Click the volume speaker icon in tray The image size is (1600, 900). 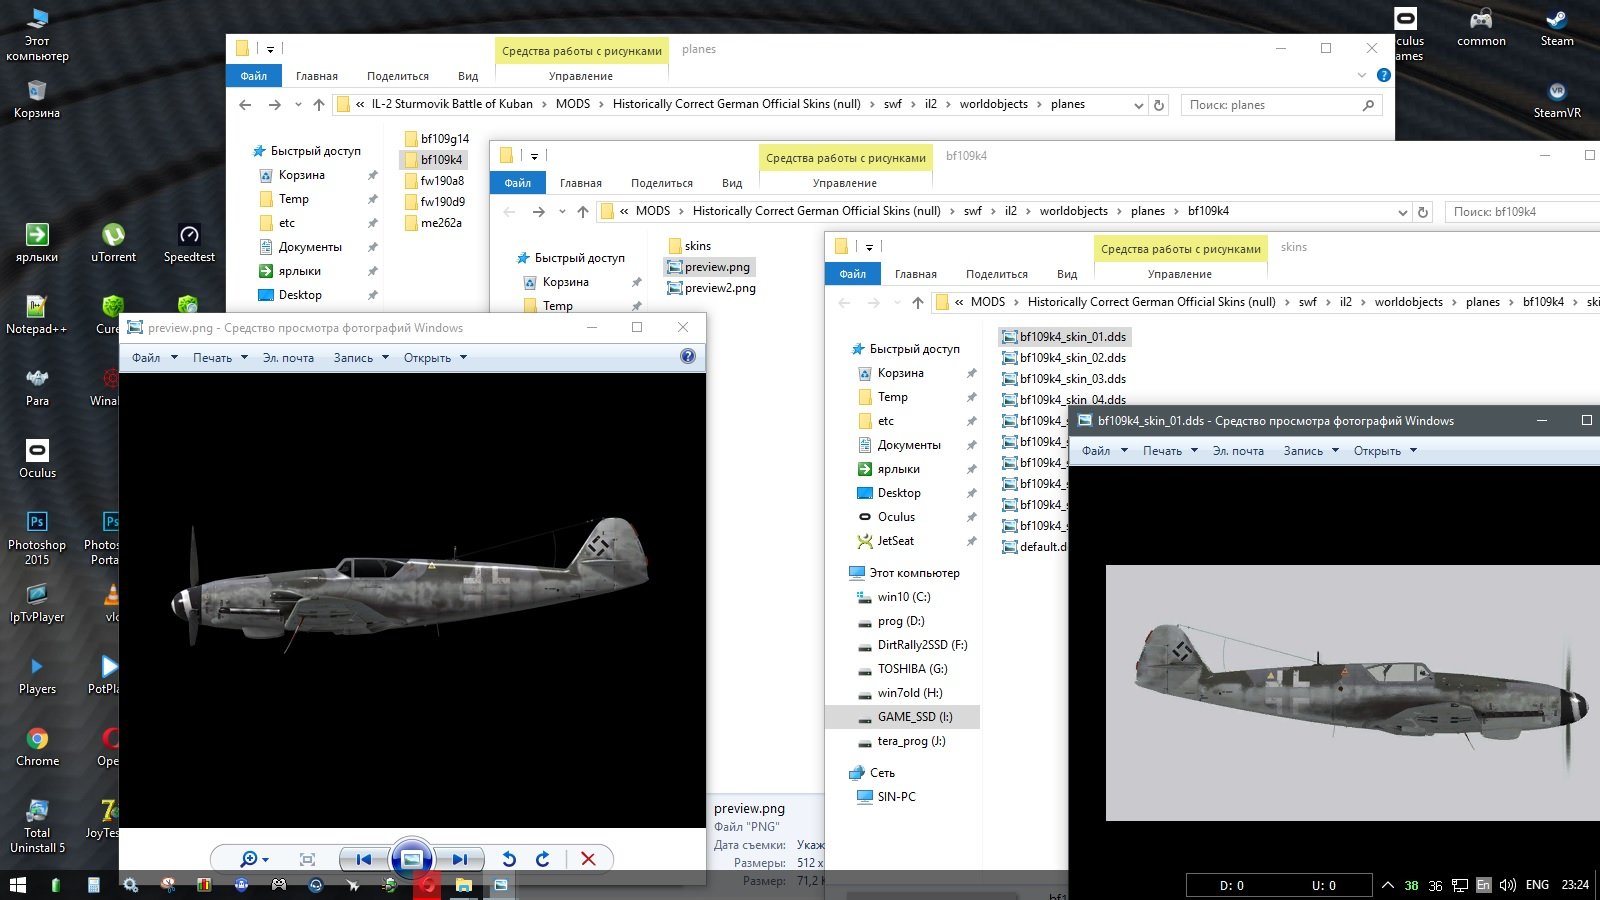(1507, 885)
